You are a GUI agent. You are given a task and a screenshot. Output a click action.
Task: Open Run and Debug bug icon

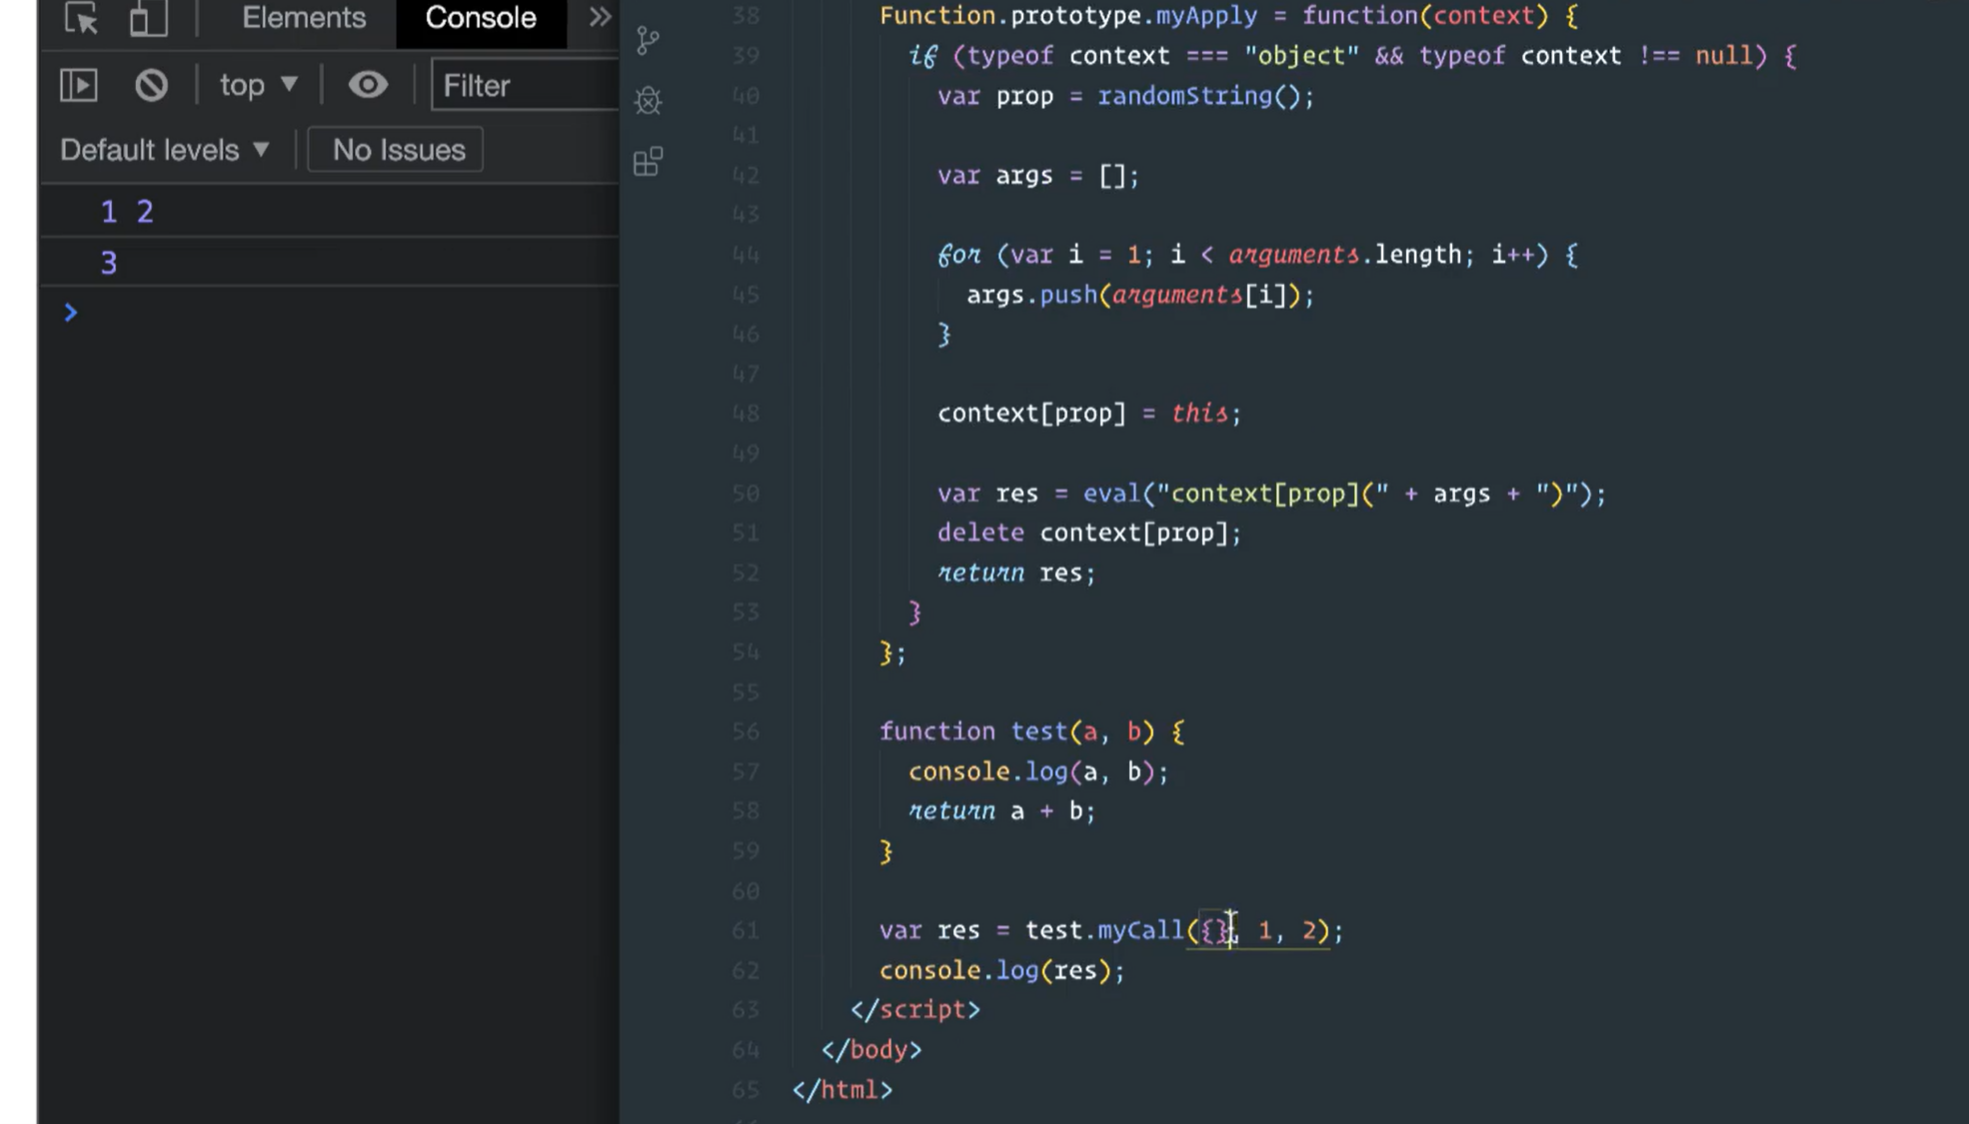[x=648, y=100]
